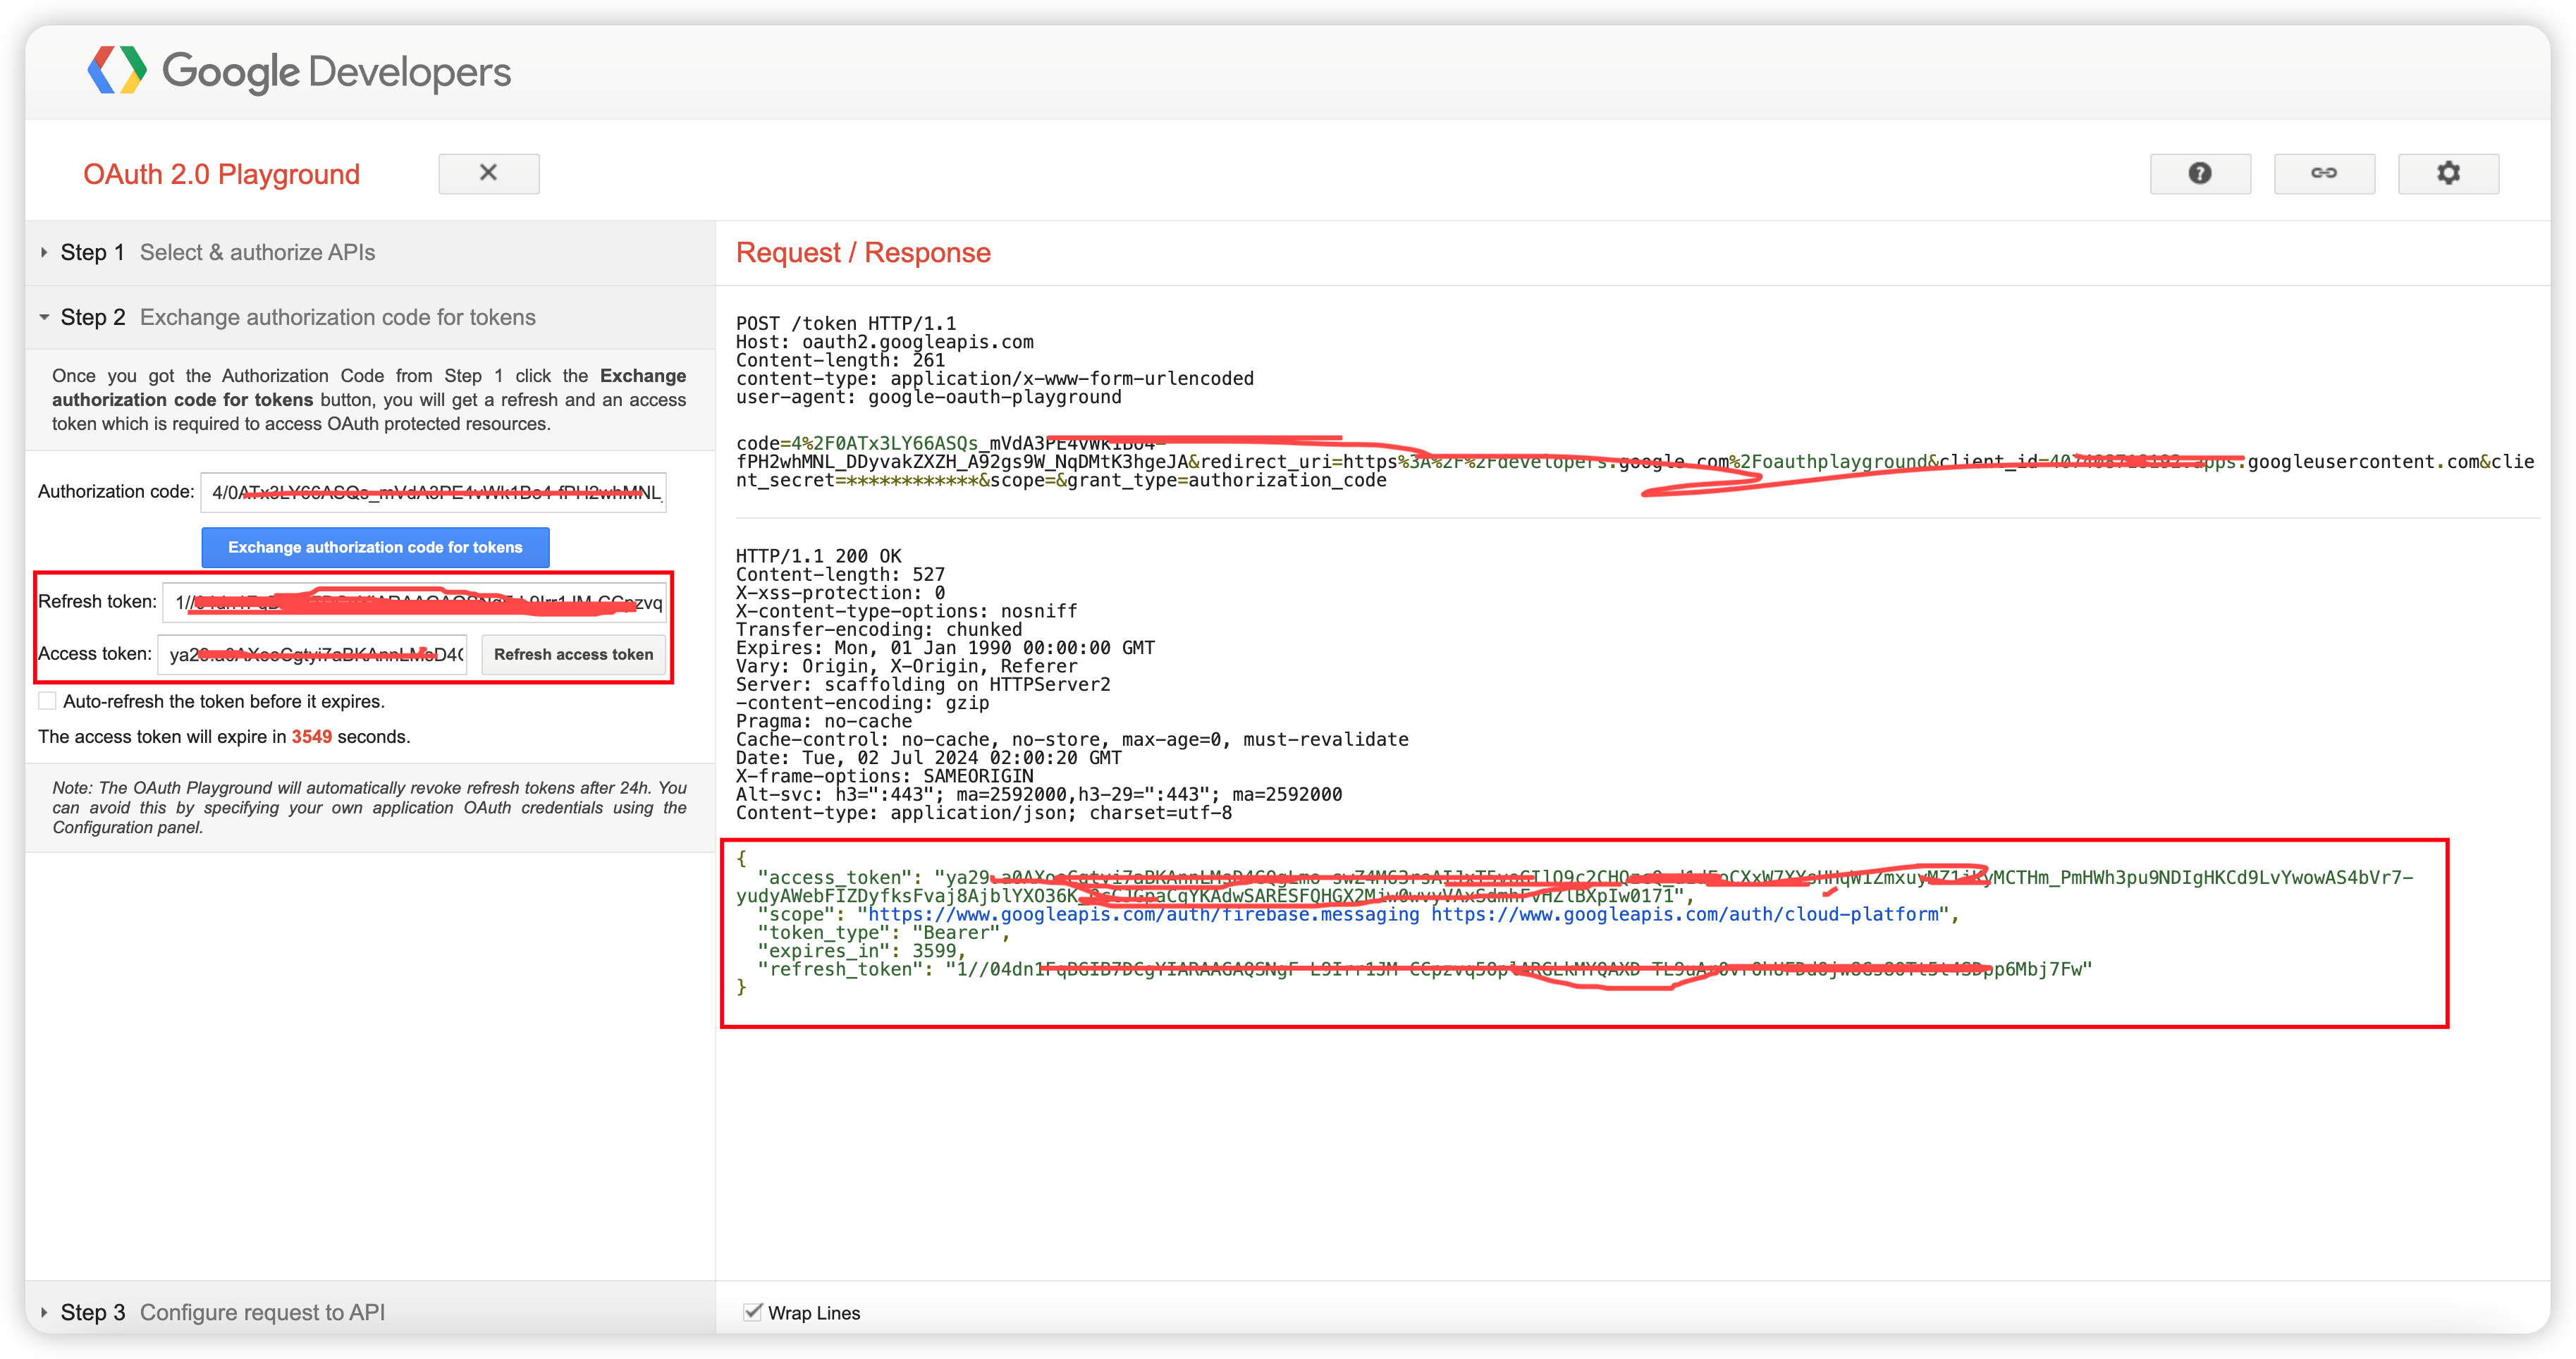Viewport: 2576px width, 1359px height.
Task: Click Exchange authorization code for tokens button
Action: pos(375,547)
